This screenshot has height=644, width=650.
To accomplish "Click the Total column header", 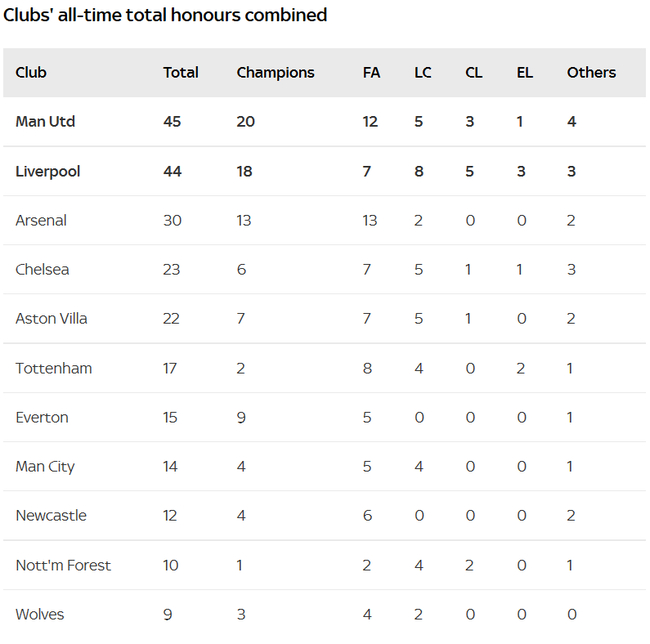I will pos(181,73).
